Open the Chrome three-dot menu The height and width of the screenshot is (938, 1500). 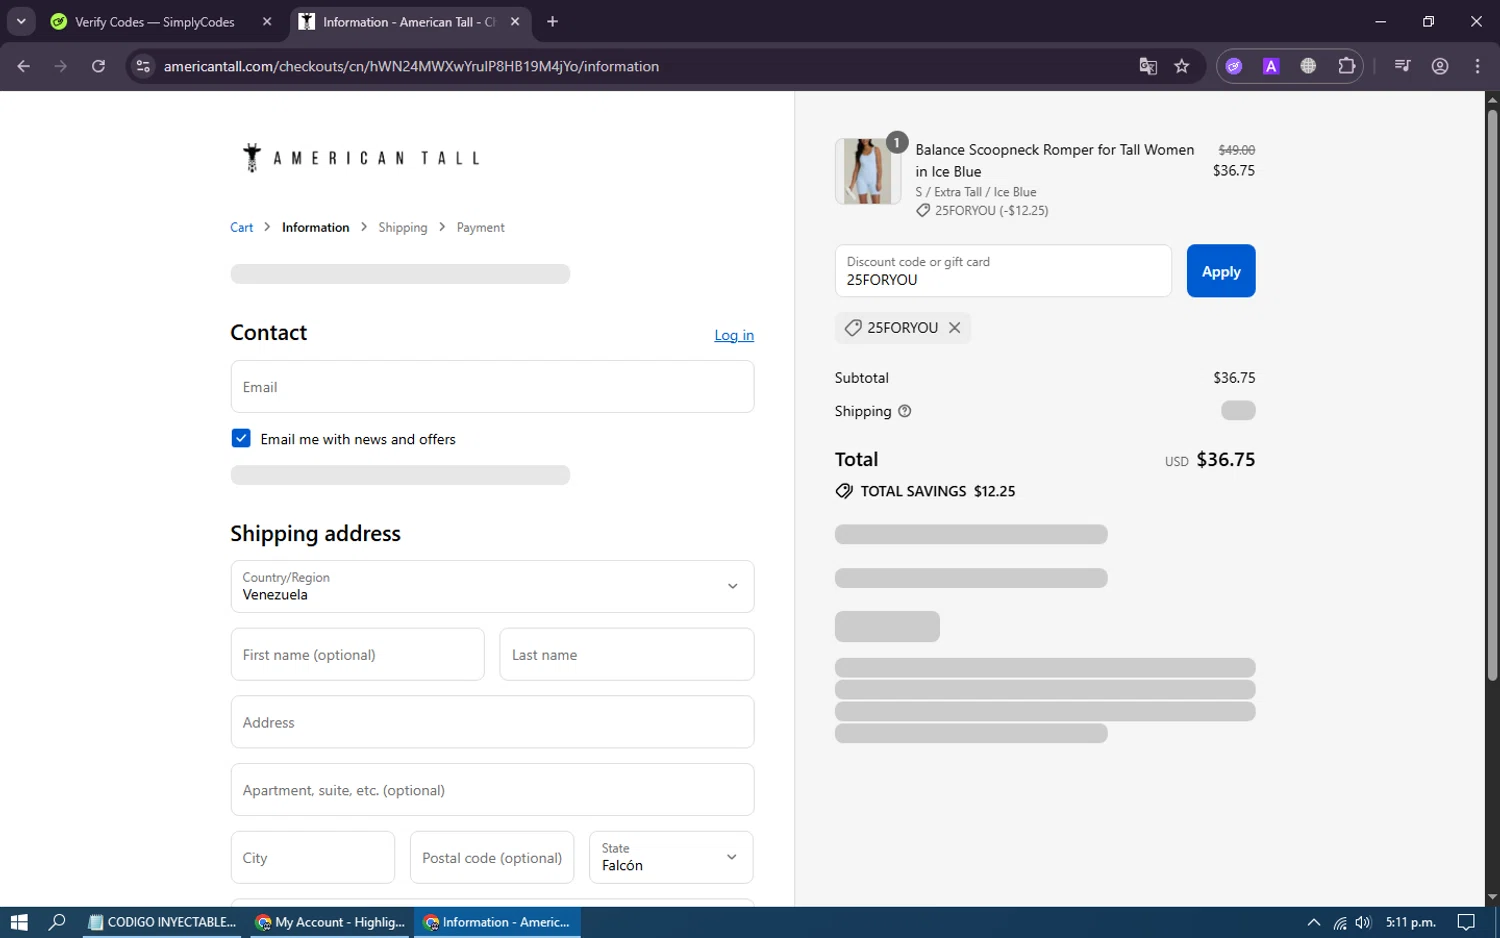pyautogui.click(x=1477, y=66)
